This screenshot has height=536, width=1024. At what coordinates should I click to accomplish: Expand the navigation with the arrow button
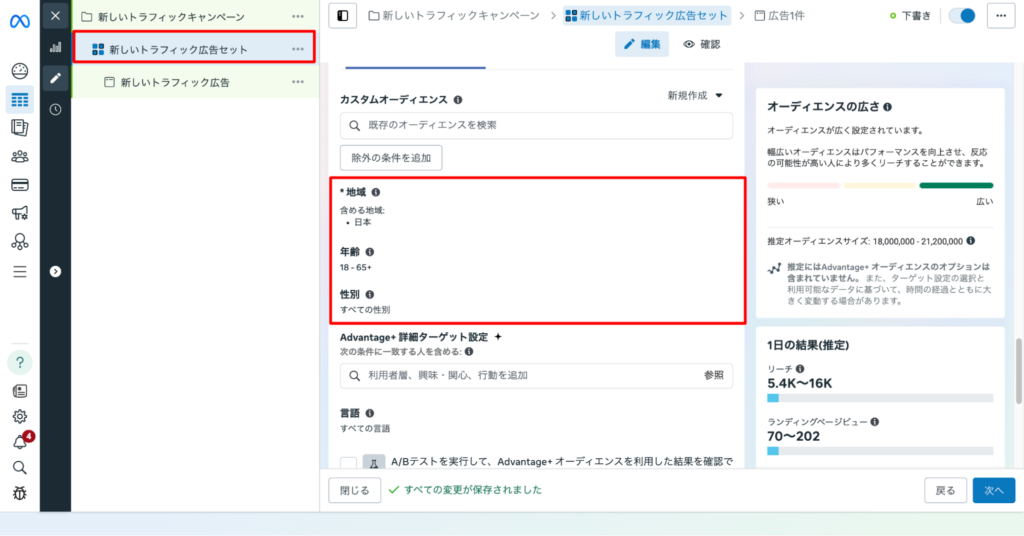pos(55,271)
